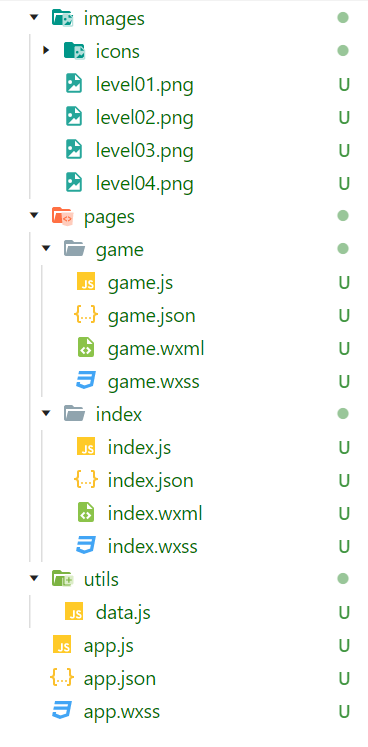Viewport: 368px width, 747px height.
Task: Click the JS icon of data.js
Action: (74, 612)
